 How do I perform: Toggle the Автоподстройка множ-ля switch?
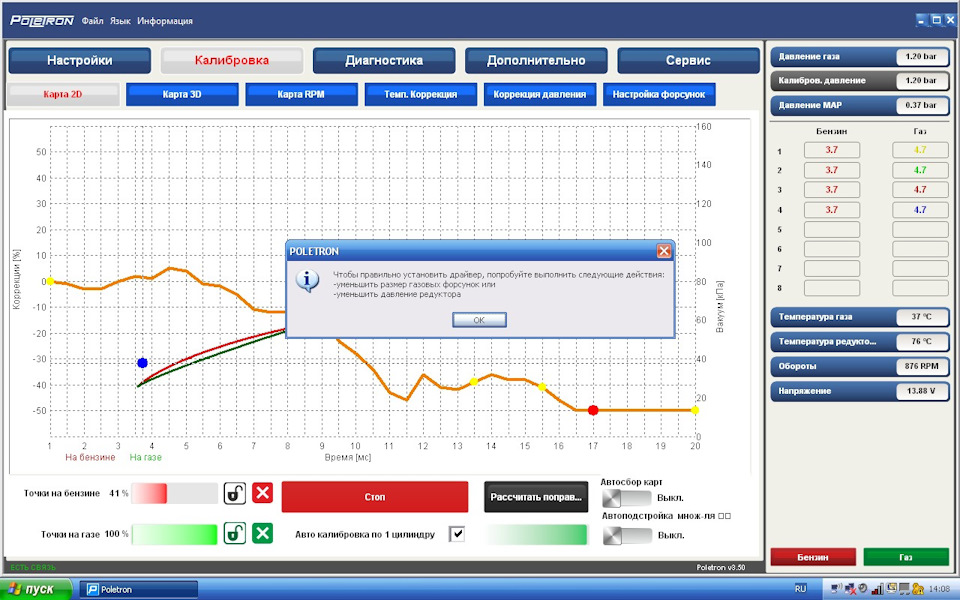pyautogui.click(x=626, y=535)
